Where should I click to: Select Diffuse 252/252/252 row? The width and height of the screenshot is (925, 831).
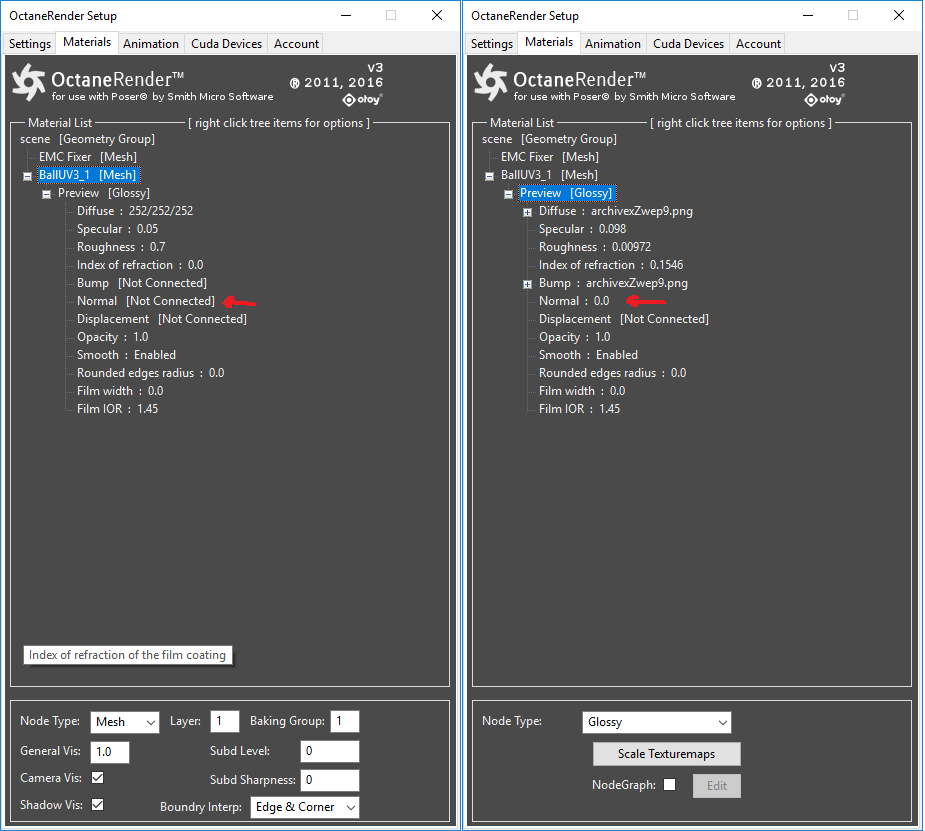click(x=135, y=211)
